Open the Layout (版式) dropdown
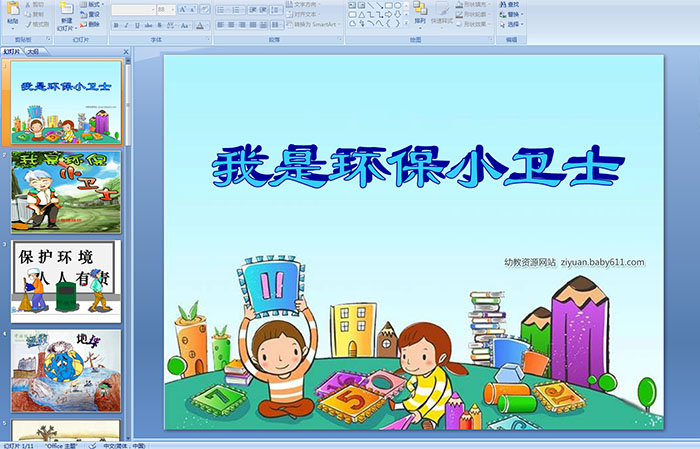The width and height of the screenshot is (700, 449). point(92,4)
